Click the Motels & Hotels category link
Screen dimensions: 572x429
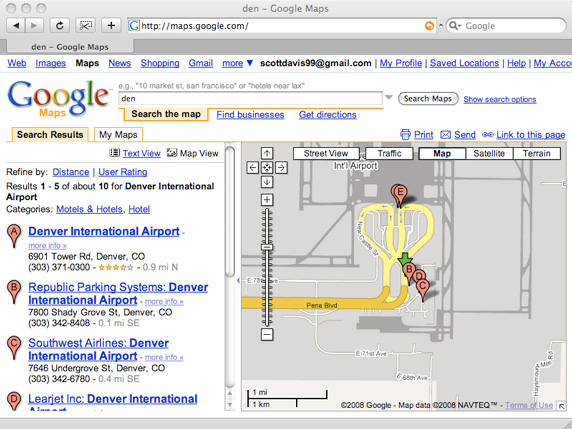click(89, 209)
